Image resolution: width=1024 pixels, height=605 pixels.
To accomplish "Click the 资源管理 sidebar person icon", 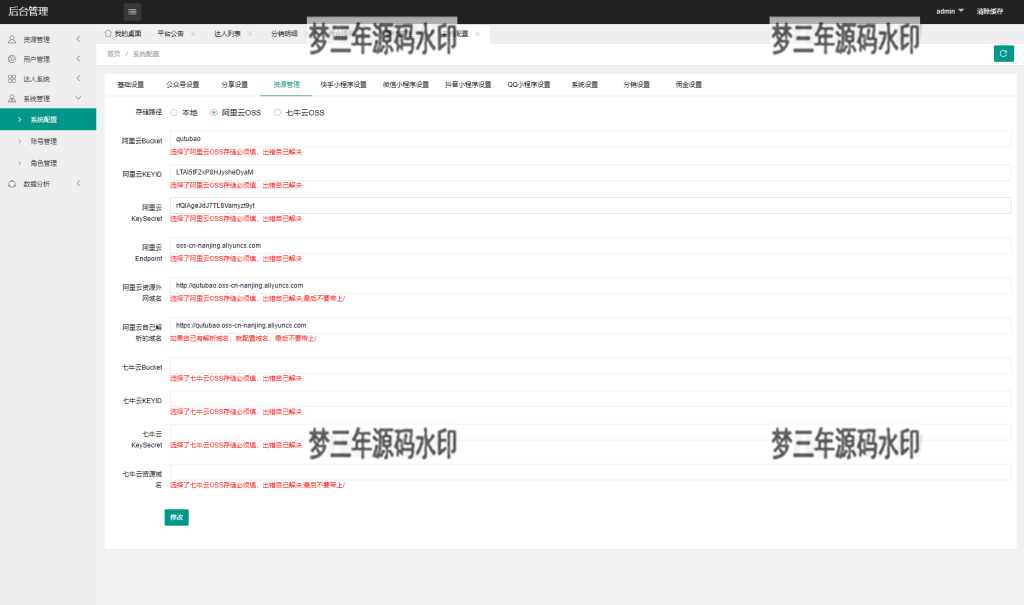I will (x=12, y=39).
